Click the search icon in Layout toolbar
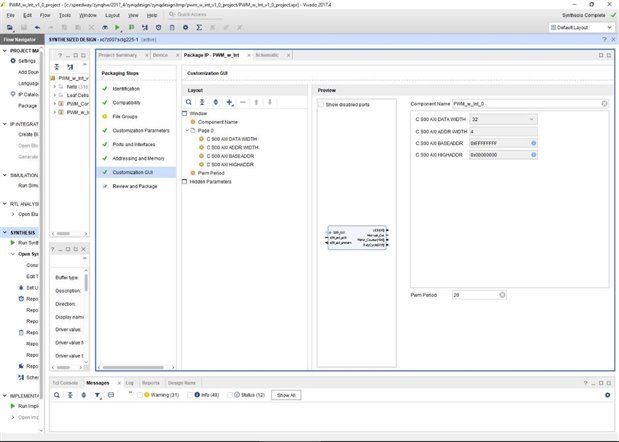 (190, 102)
